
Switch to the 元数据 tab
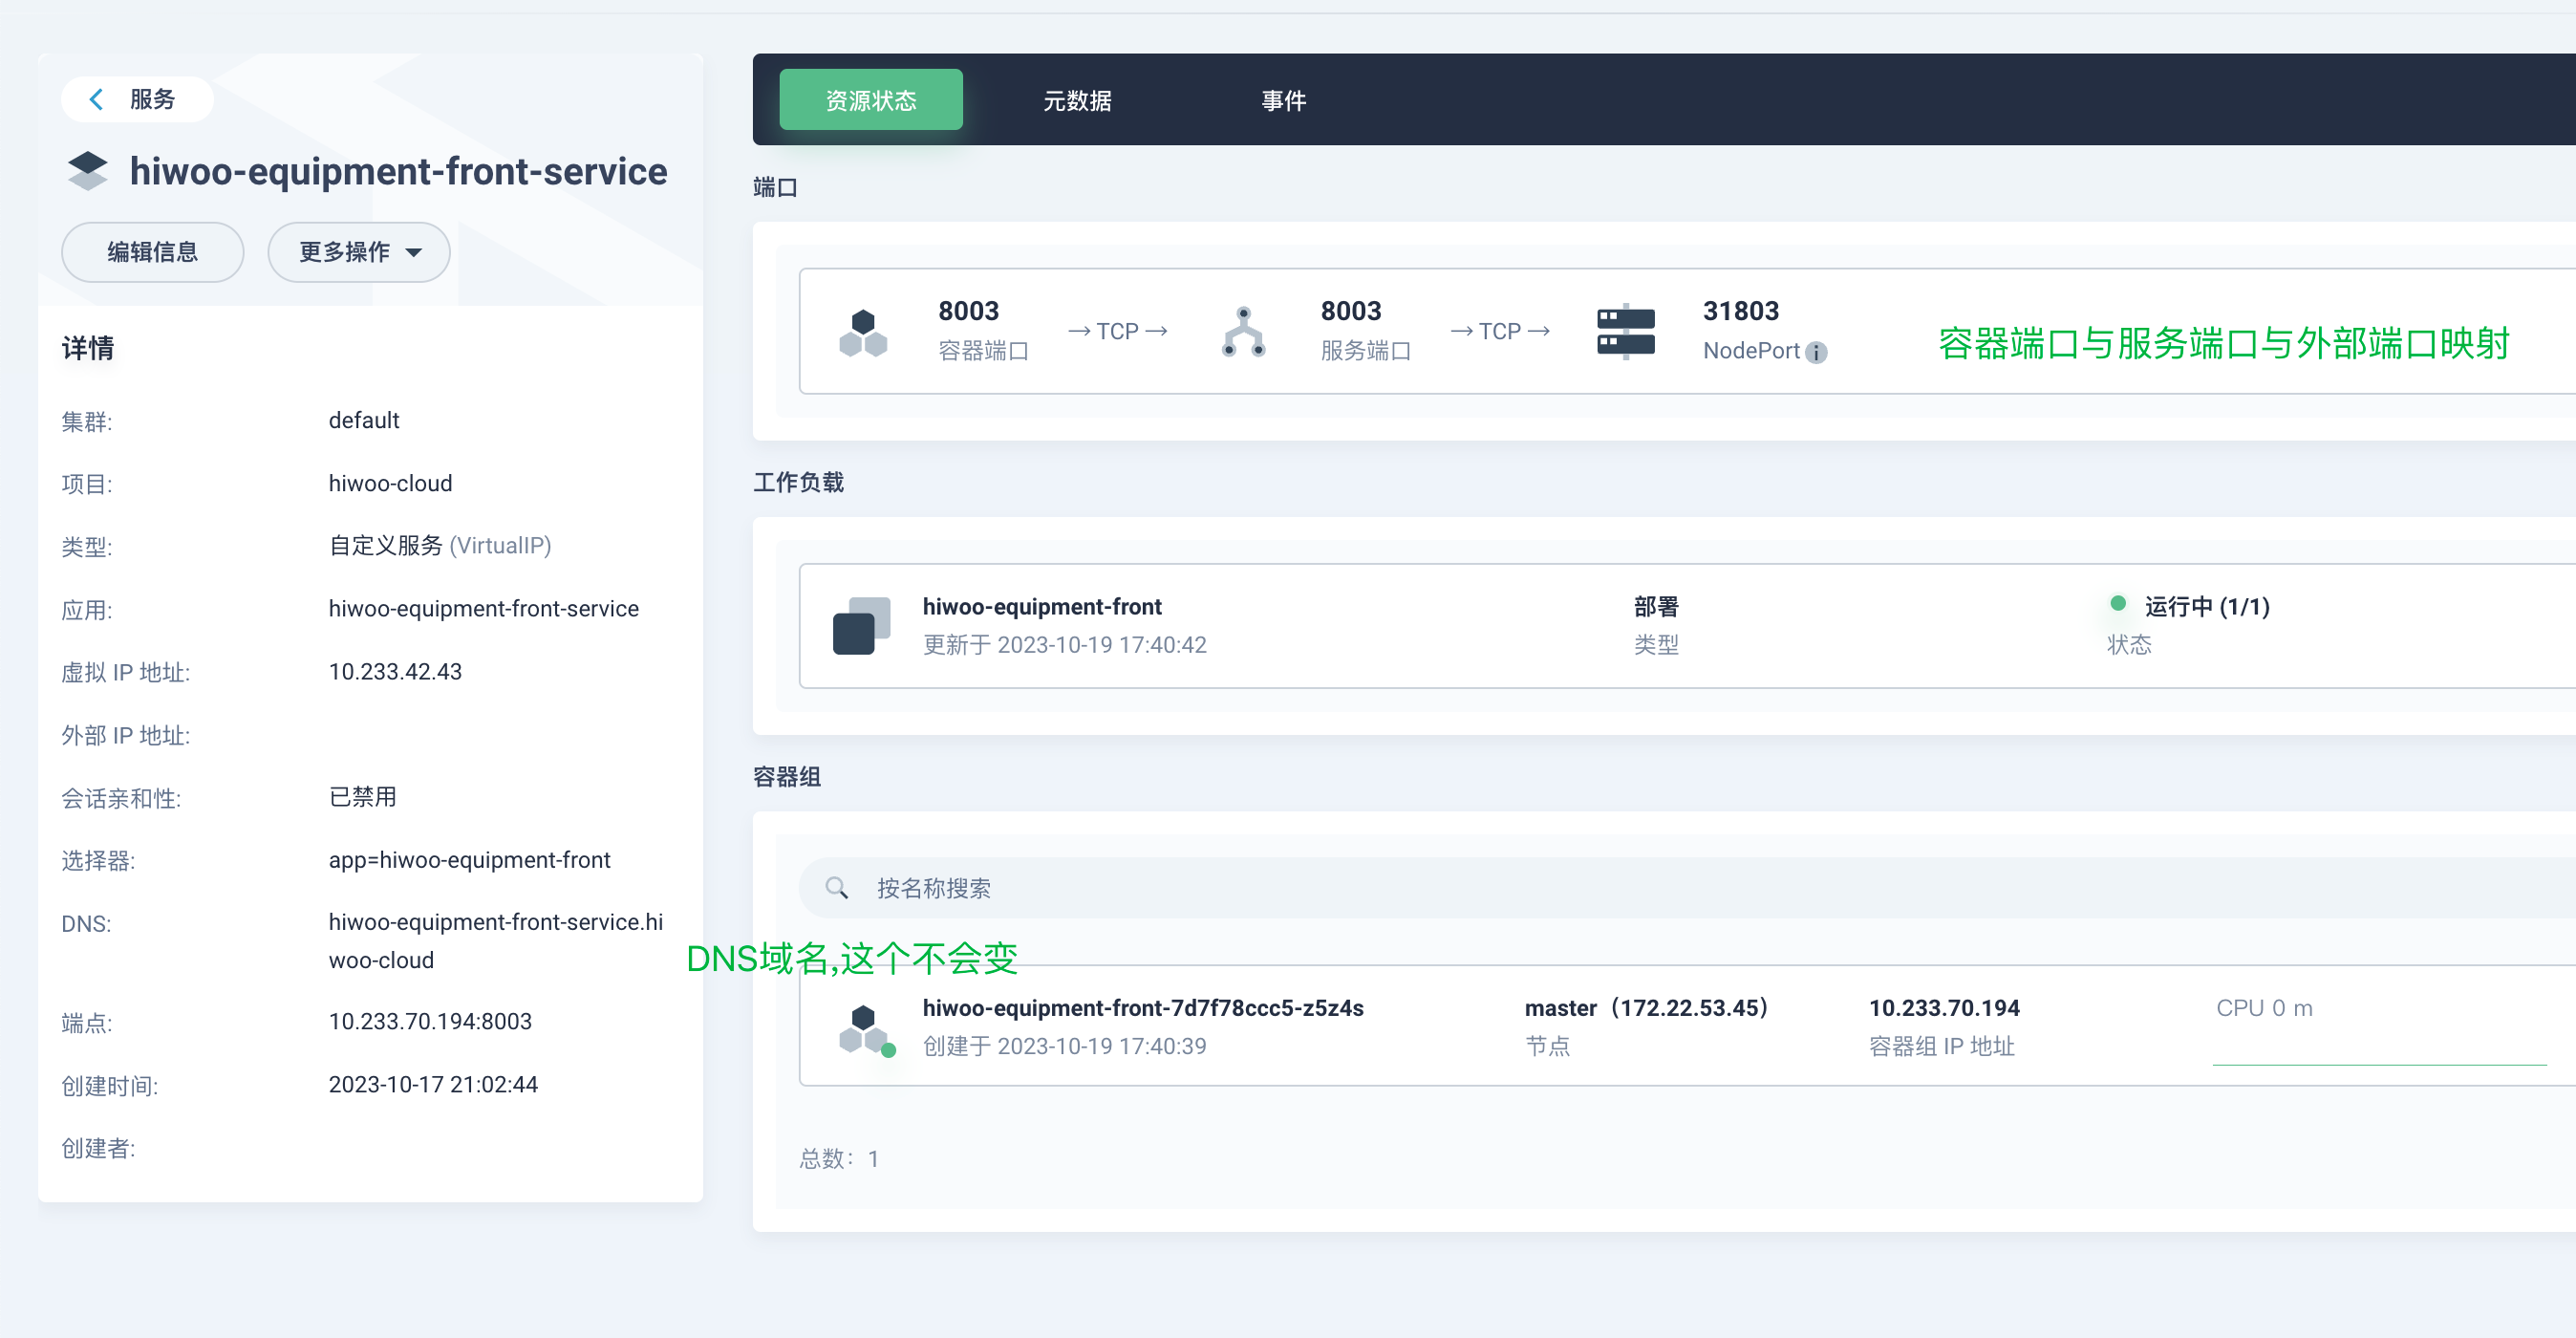[x=1077, y=100]
